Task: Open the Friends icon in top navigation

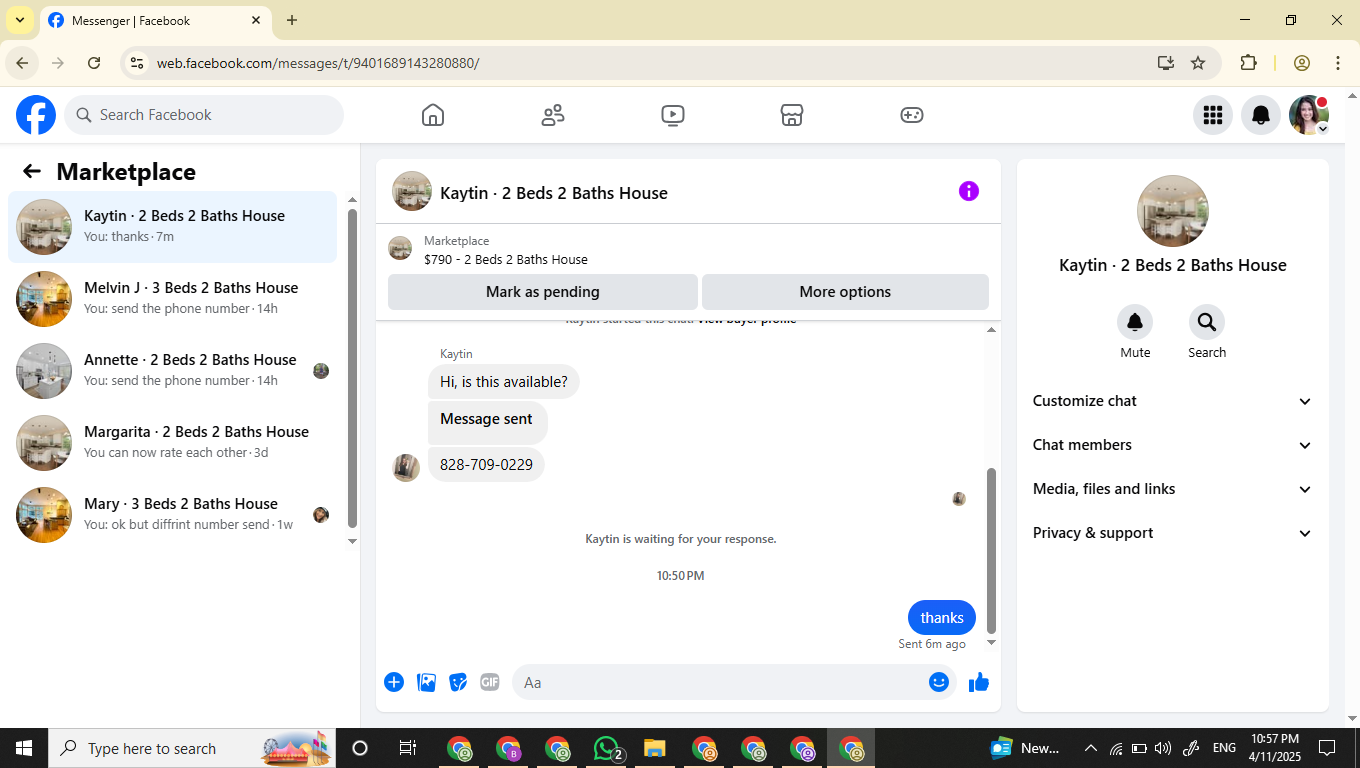Action: pos(553,115)
